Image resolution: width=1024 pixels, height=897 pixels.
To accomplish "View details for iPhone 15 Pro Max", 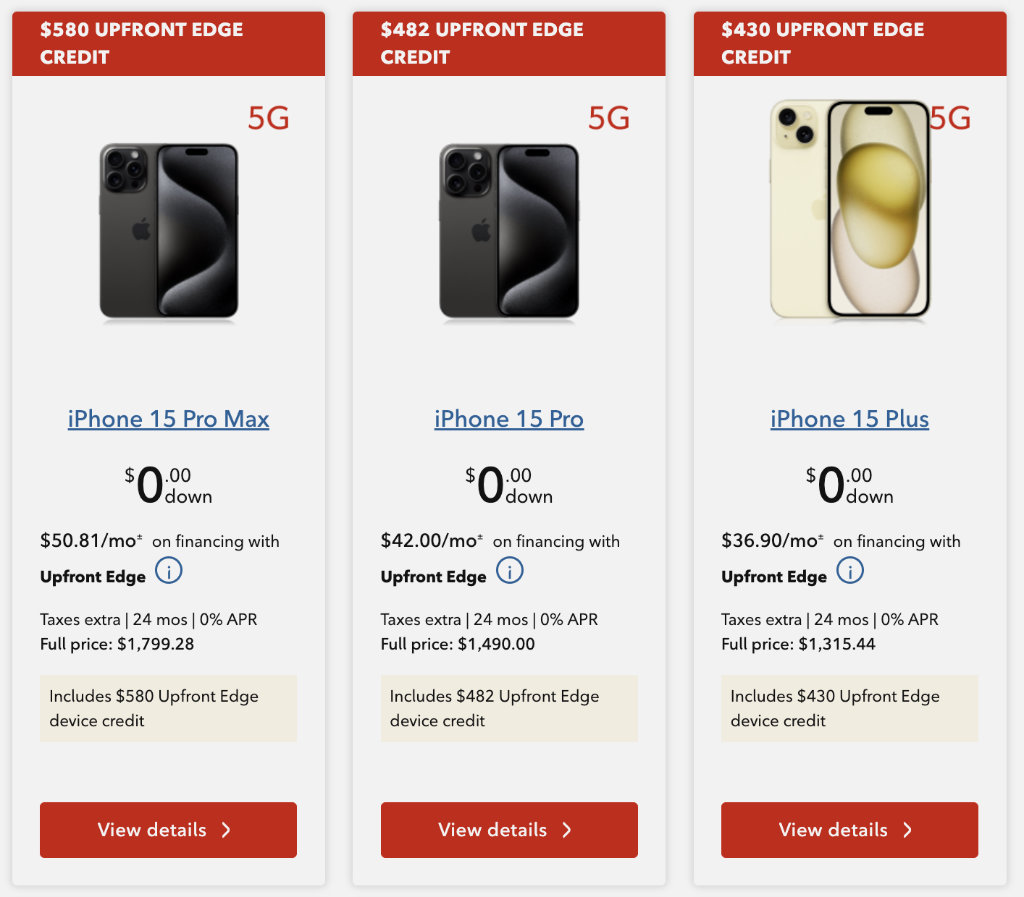I will point(168,830).
